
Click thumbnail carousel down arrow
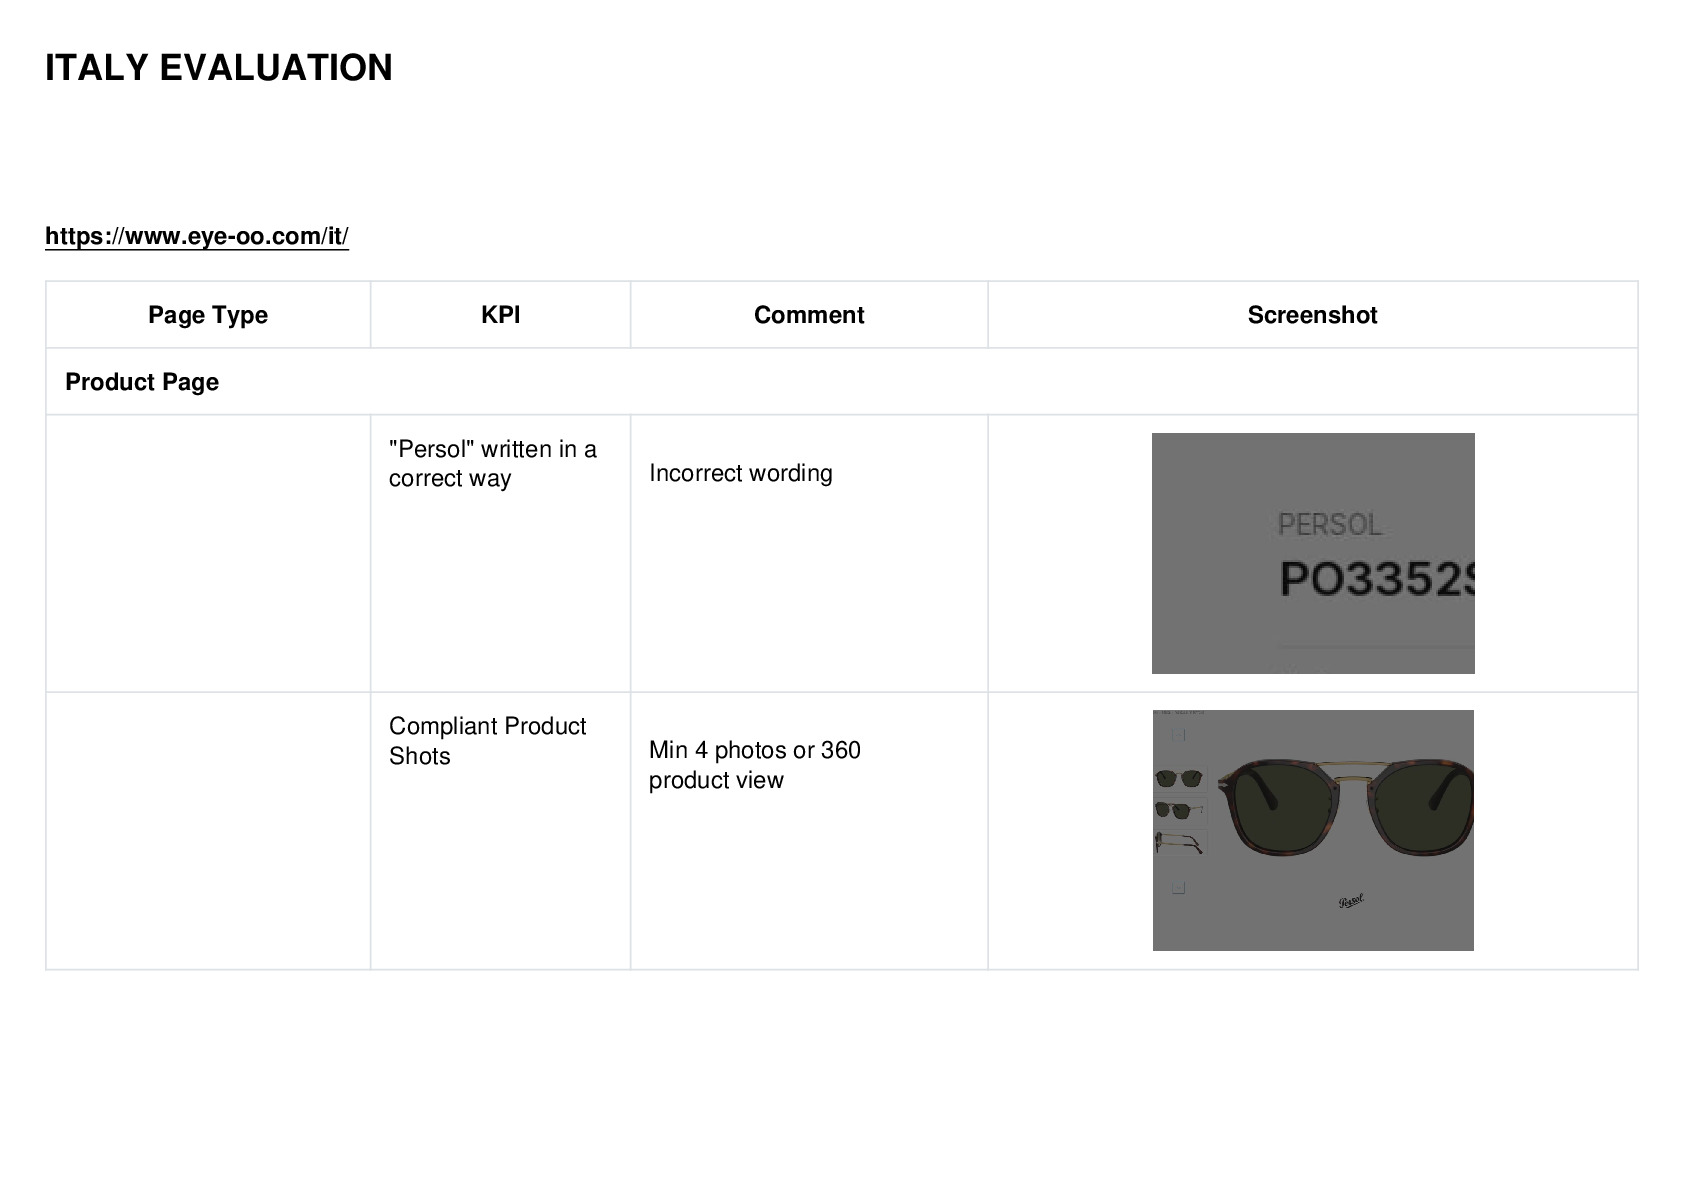tap(1179, 888)
